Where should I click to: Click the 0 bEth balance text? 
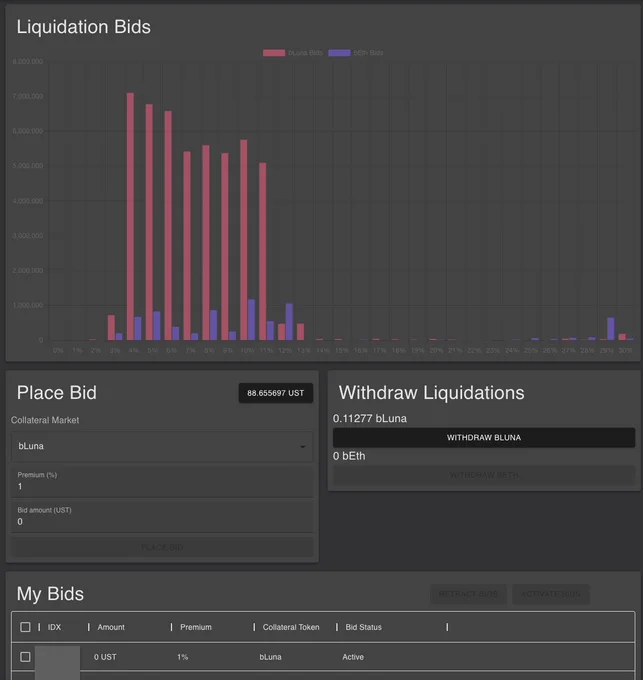[349, 456]
